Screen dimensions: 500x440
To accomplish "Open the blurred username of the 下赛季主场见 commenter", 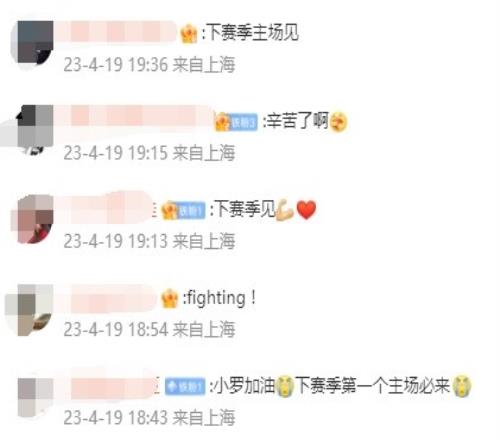I will pyautogui.click(x=117, y=32).
